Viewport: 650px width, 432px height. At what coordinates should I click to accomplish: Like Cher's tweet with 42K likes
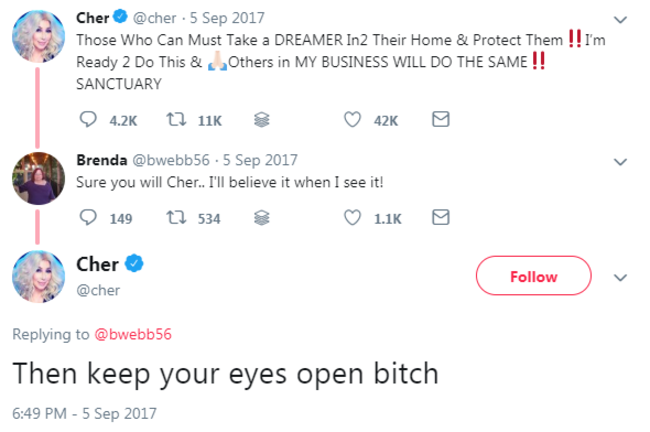click(x=352, y=120)
